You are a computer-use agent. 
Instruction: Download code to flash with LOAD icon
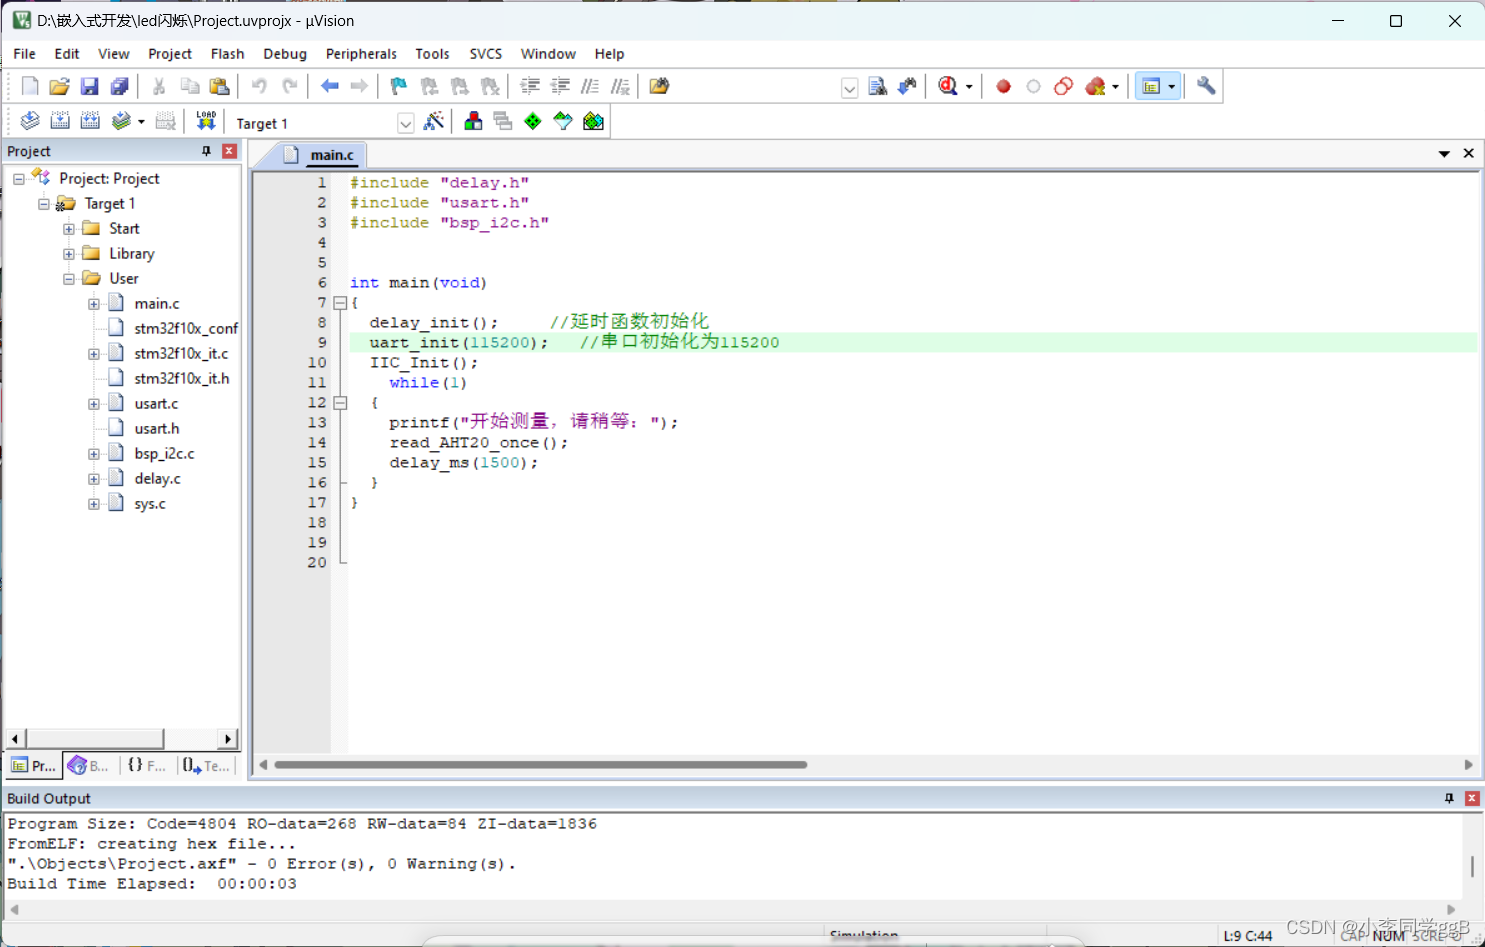point(206,121)
